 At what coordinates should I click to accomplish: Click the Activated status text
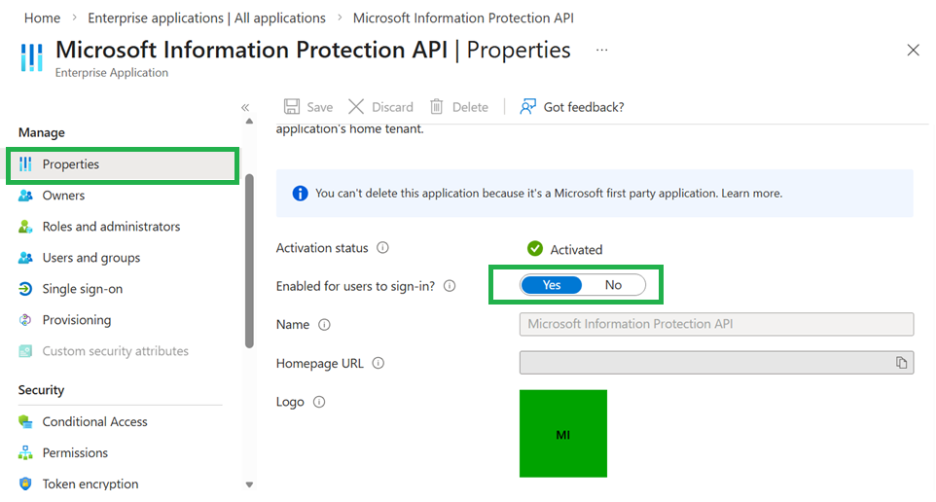pos(576,250)
